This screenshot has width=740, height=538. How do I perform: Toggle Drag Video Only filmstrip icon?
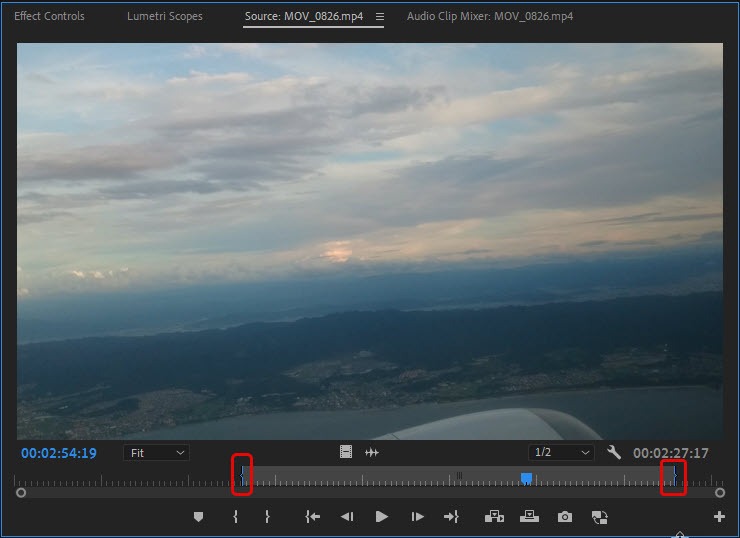[x=346, y=453]
